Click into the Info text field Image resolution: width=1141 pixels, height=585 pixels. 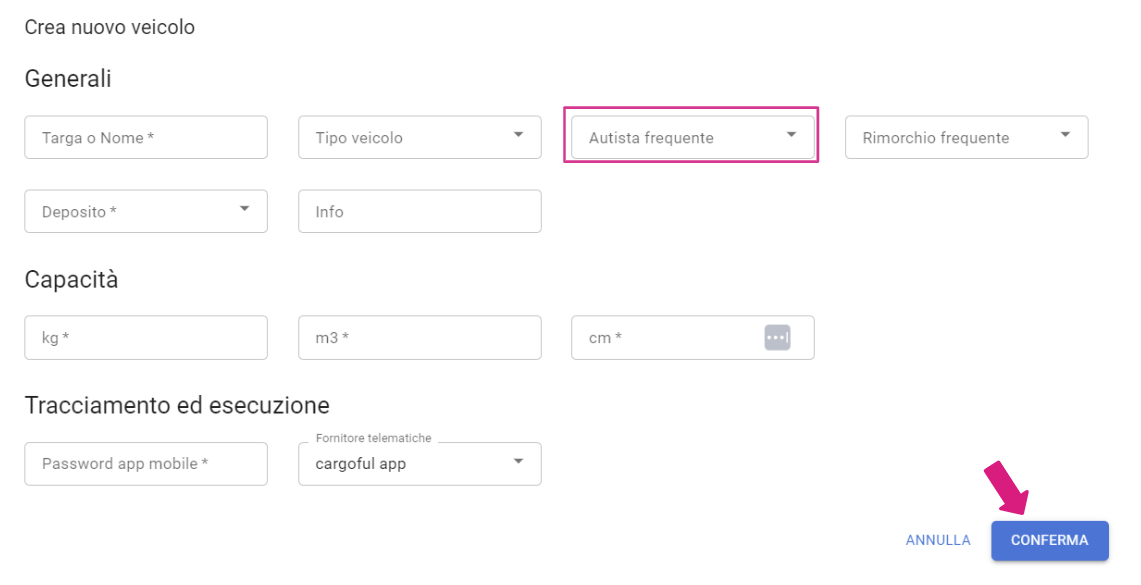click(x=420, y=212)
